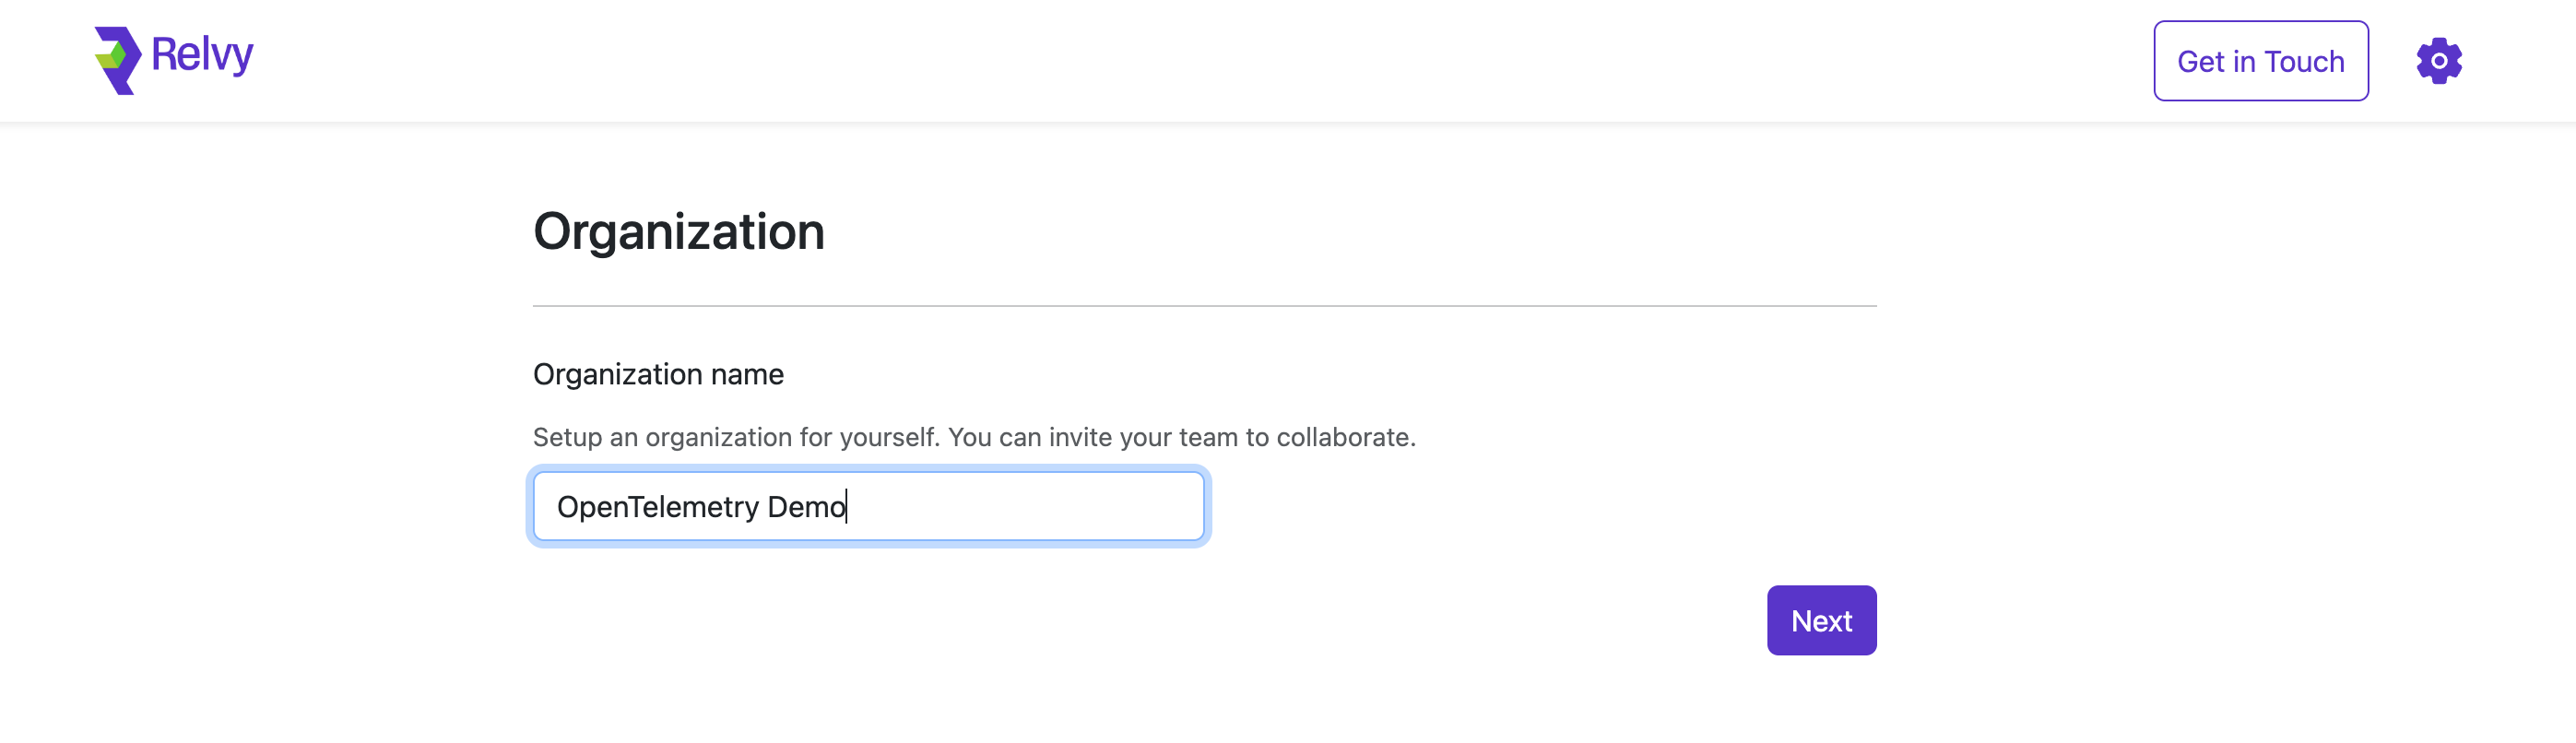Screen dimensions: 2576x743
Task: Click the Relvy logo mark
Action: [118, 61]
